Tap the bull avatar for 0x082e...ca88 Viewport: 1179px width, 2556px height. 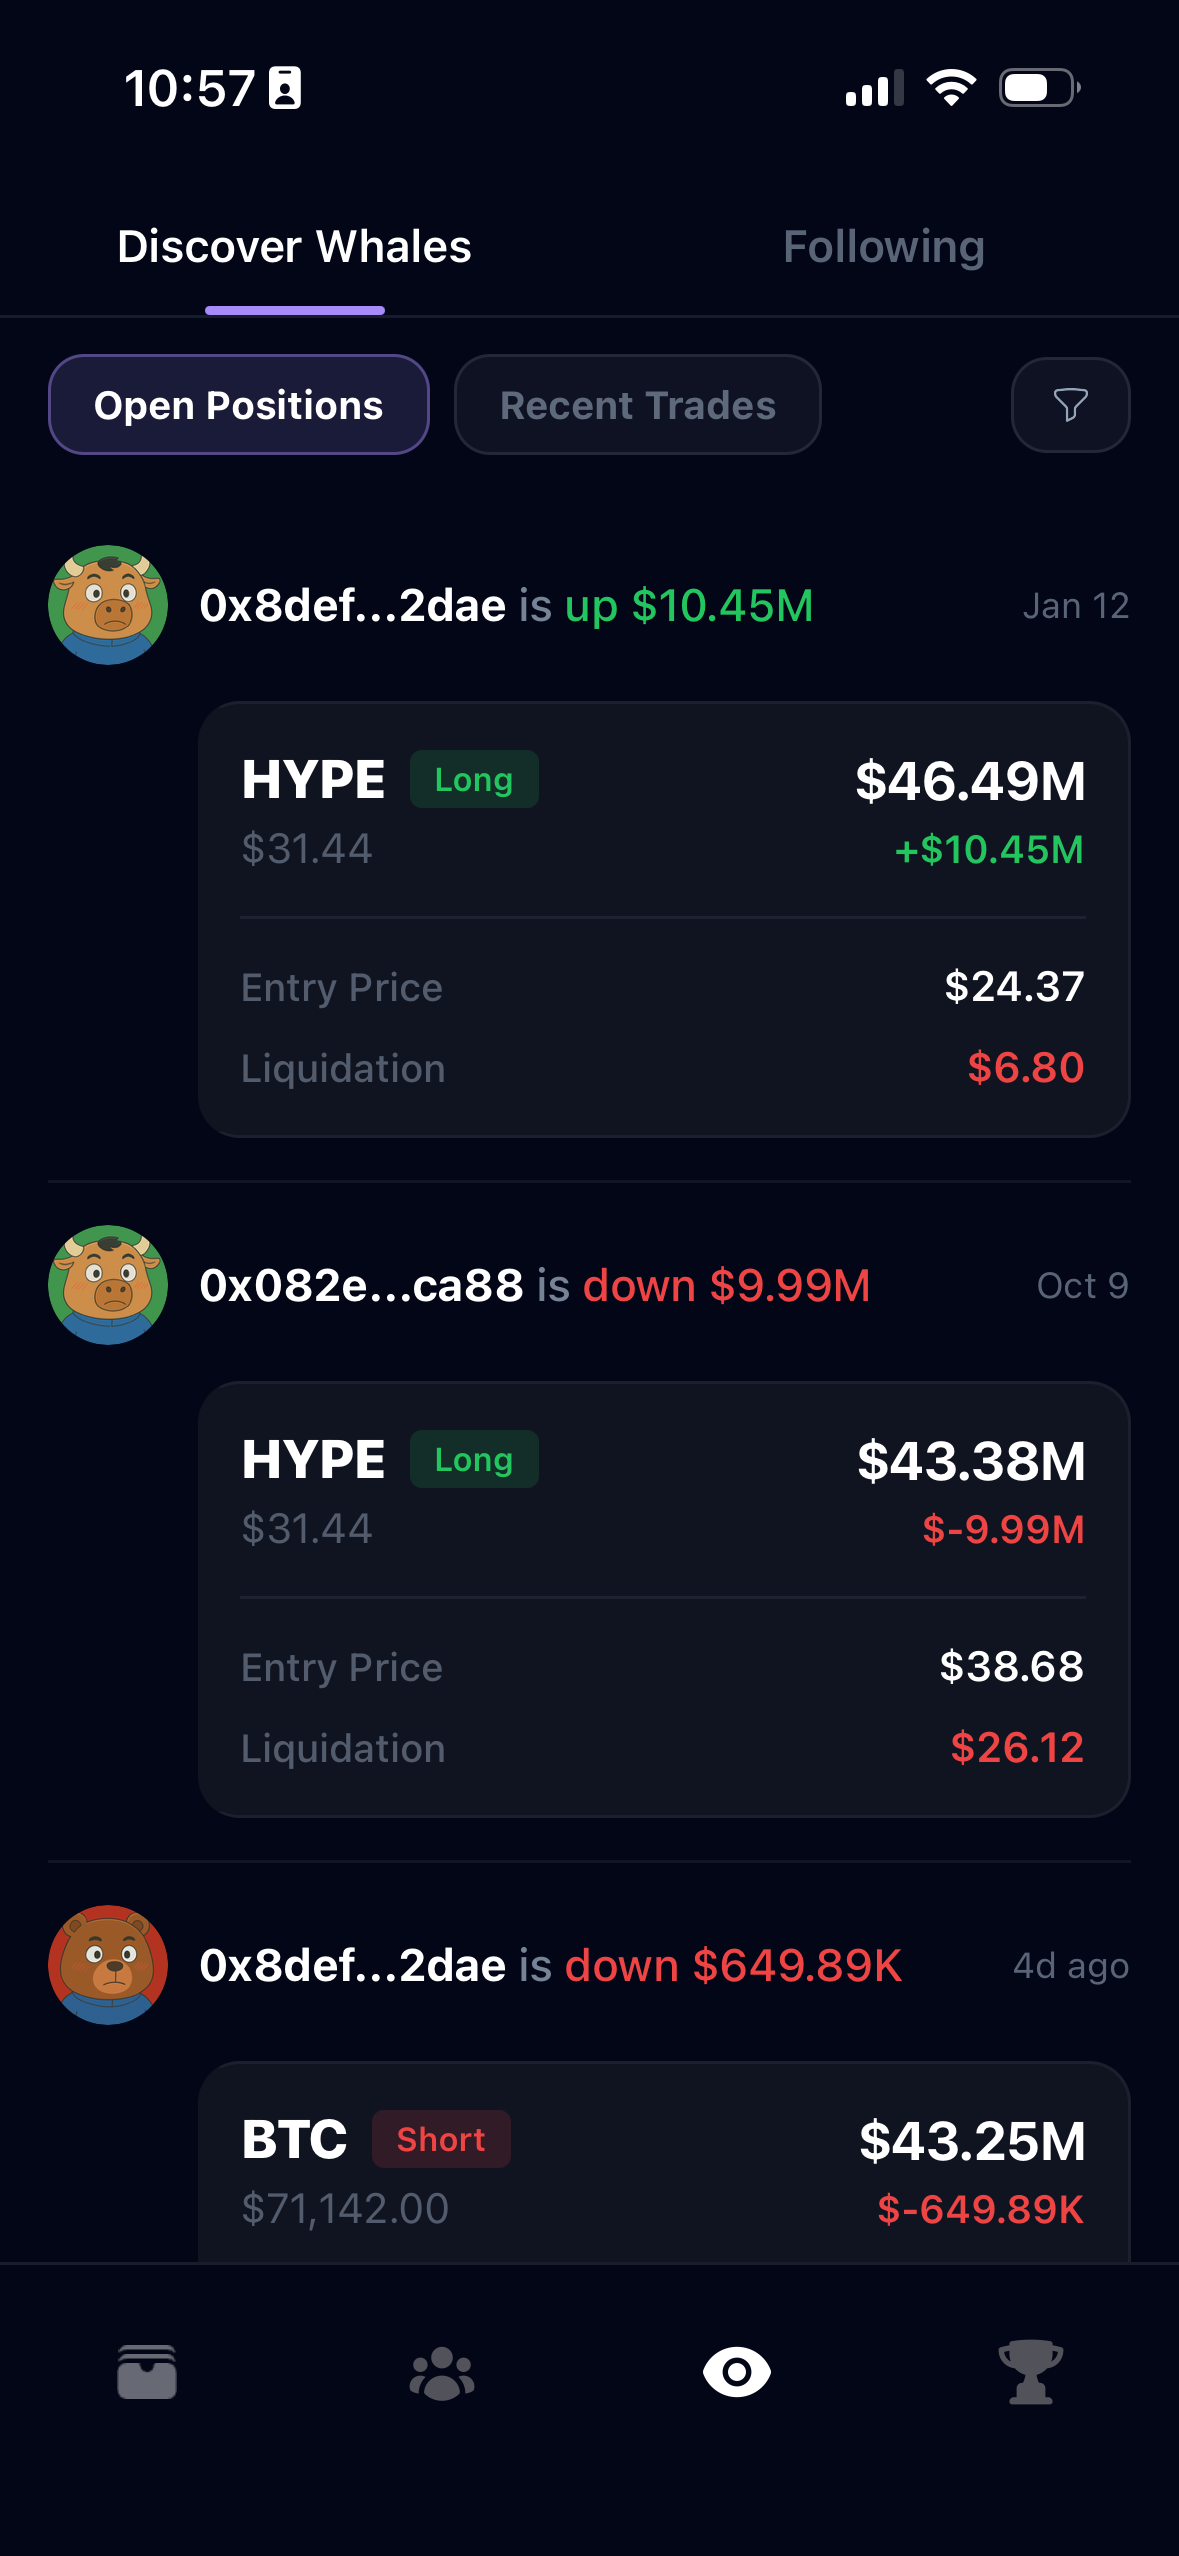tap(108, 1285)
